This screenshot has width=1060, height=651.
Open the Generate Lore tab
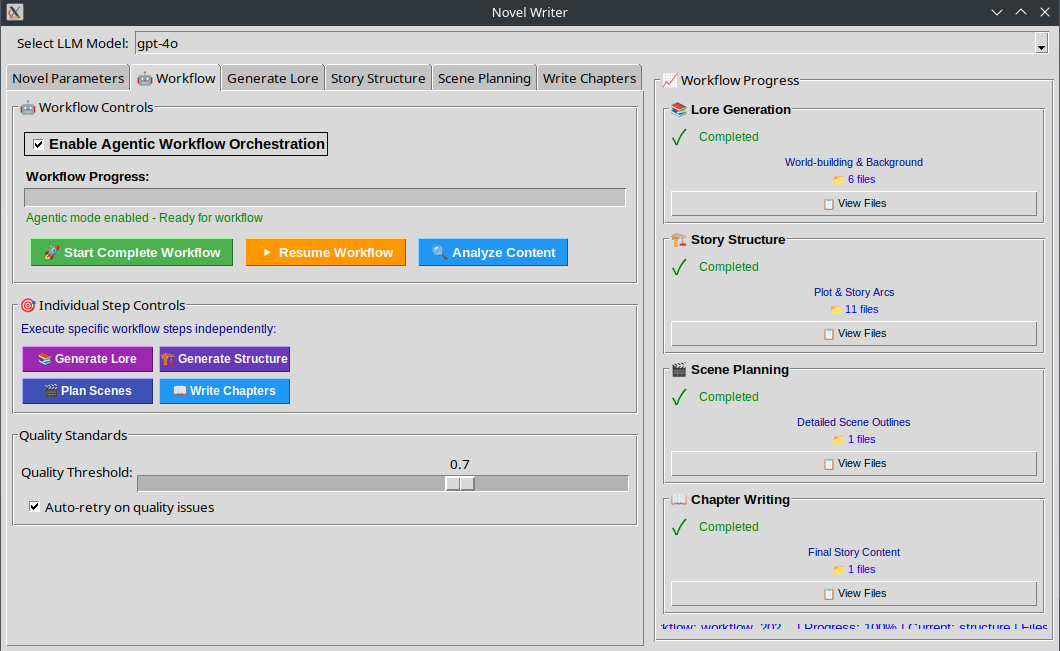pos(272,78)
